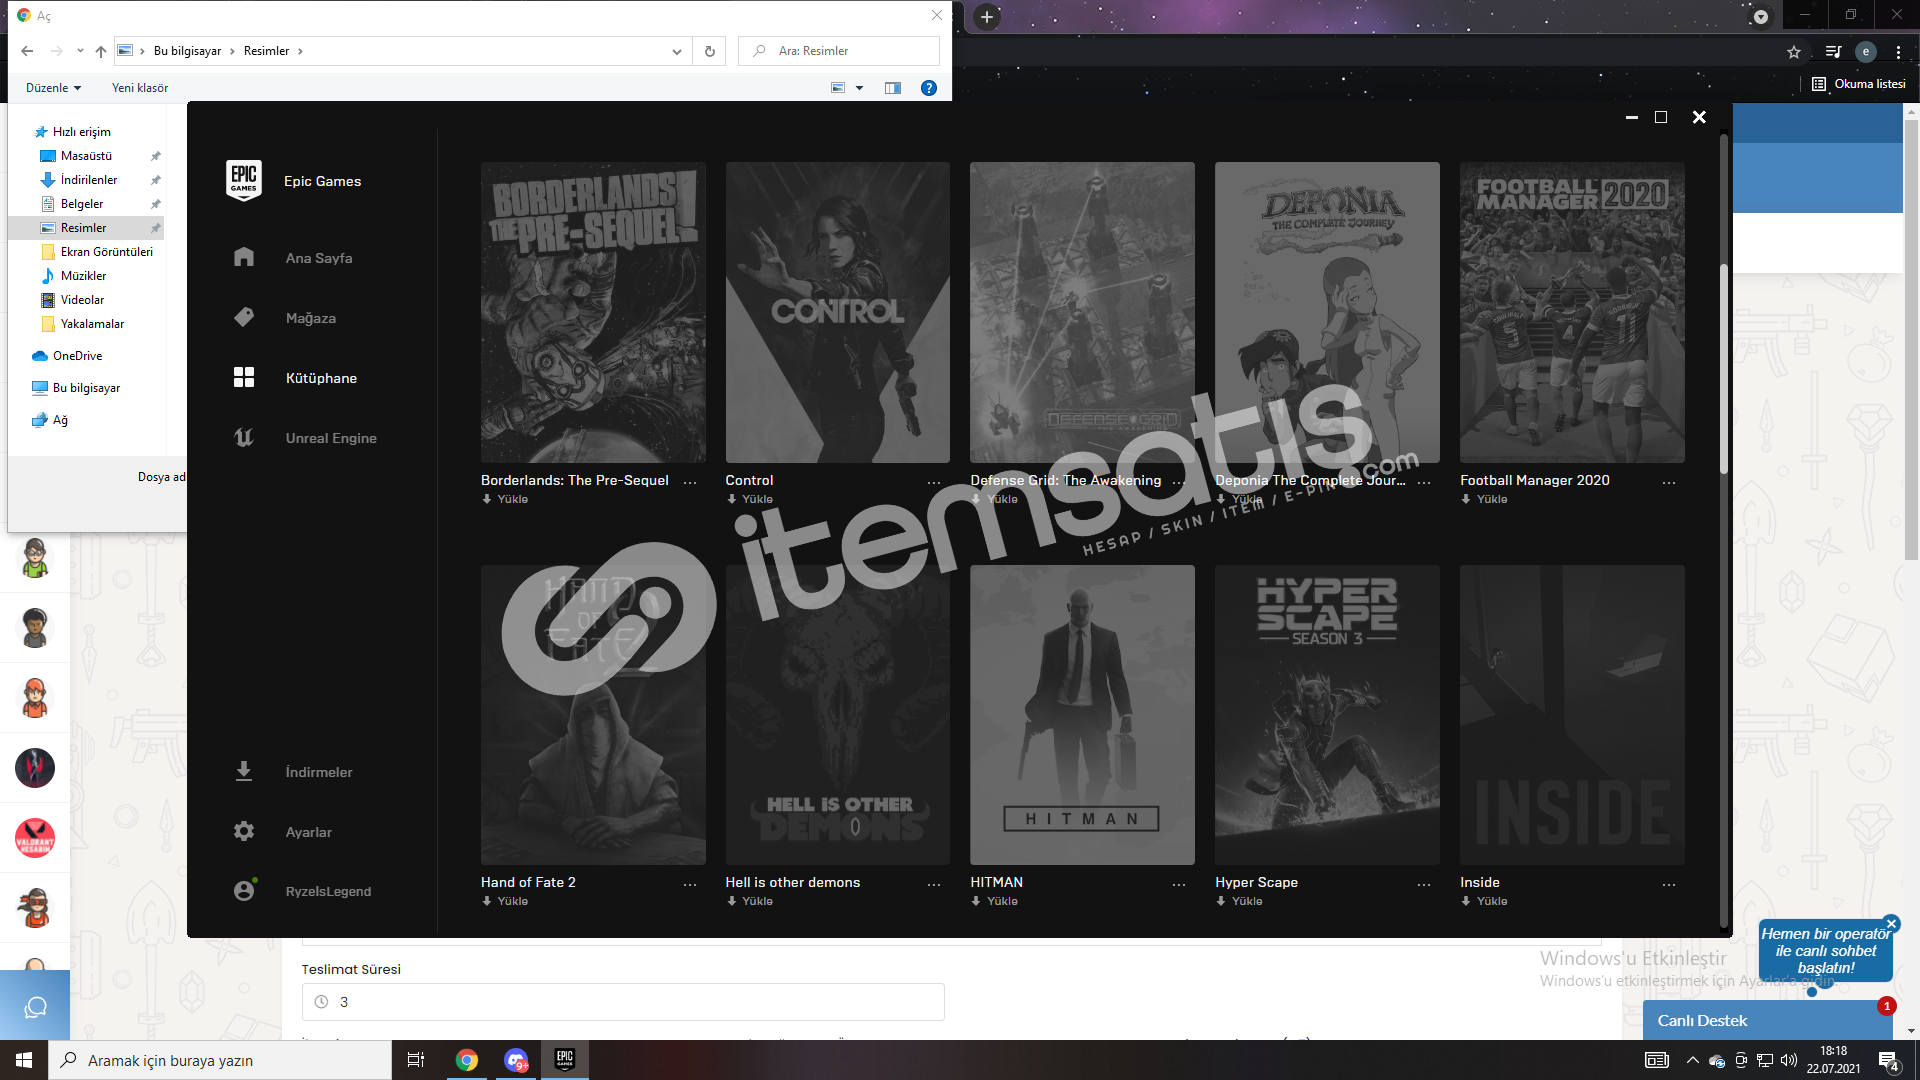Select Ekran Görüntüleri folder
The height and width of the screenshot is (1080, 1920).
click(106, 252)
